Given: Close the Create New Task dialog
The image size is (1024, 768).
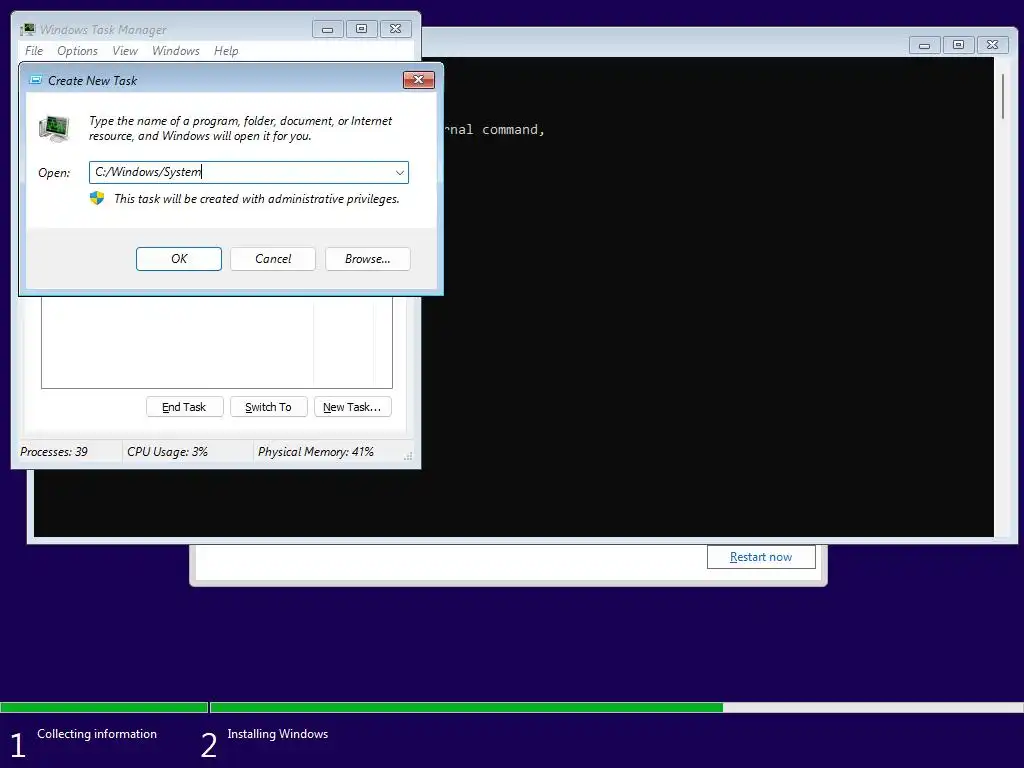Looking at the screenshot, I should (x=419, y=80).
